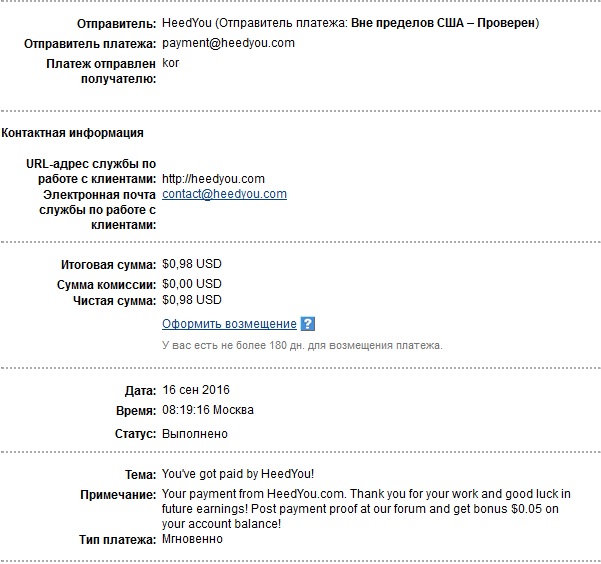This screenshot has width=601, height=564.
Task: Click the recipient name kor
Action: 170,63
